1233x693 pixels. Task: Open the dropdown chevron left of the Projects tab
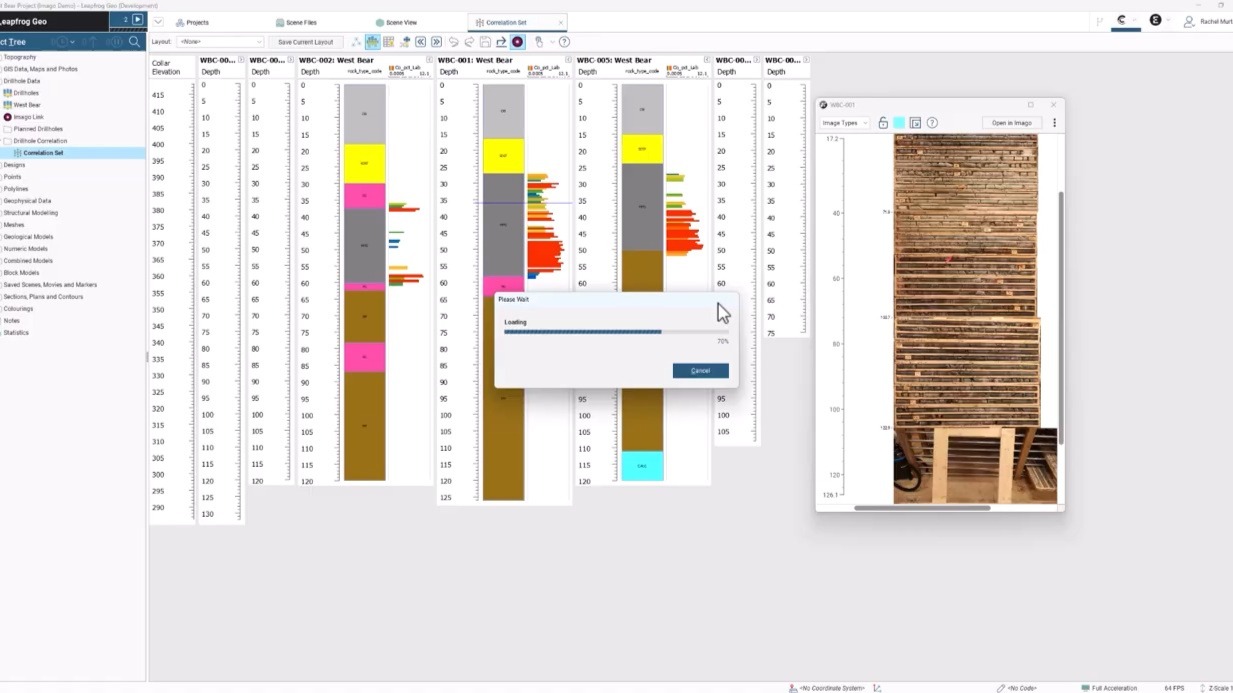(x=158, y=21)
